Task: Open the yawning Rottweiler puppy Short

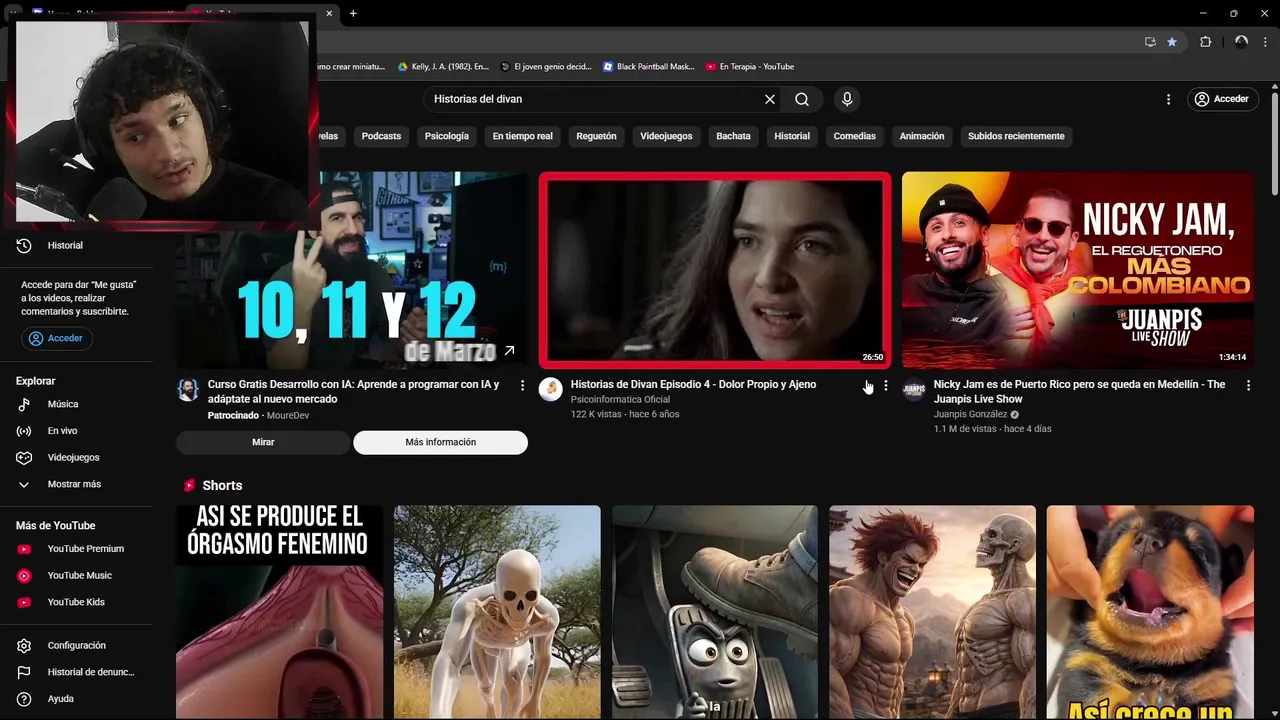Action: pyautogui.click(x=1150, y=612)
